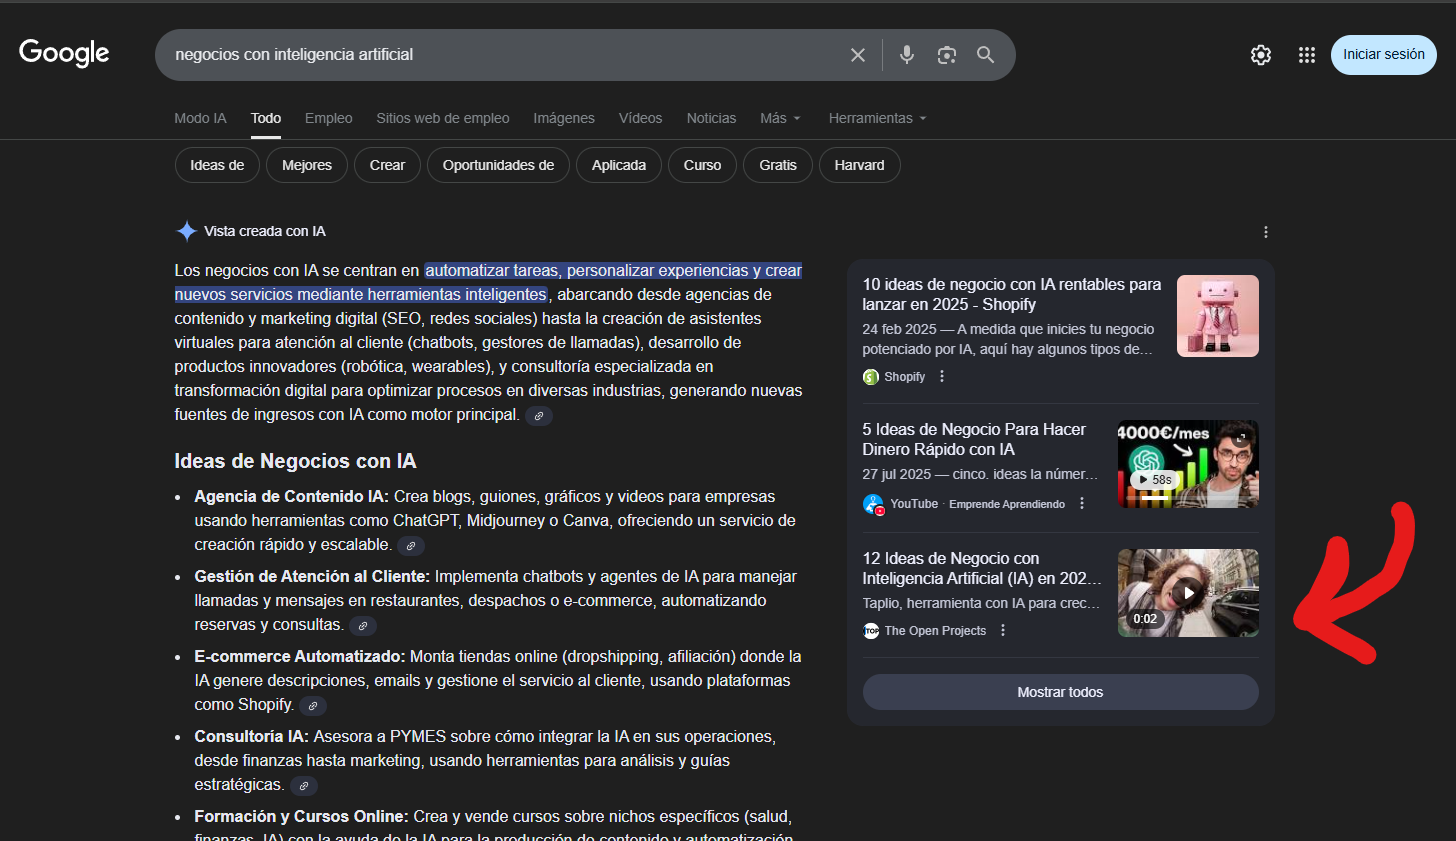The image size is (1456, 841).
Task: Open the Google apps grid
Action: (x=1307, y=55)
